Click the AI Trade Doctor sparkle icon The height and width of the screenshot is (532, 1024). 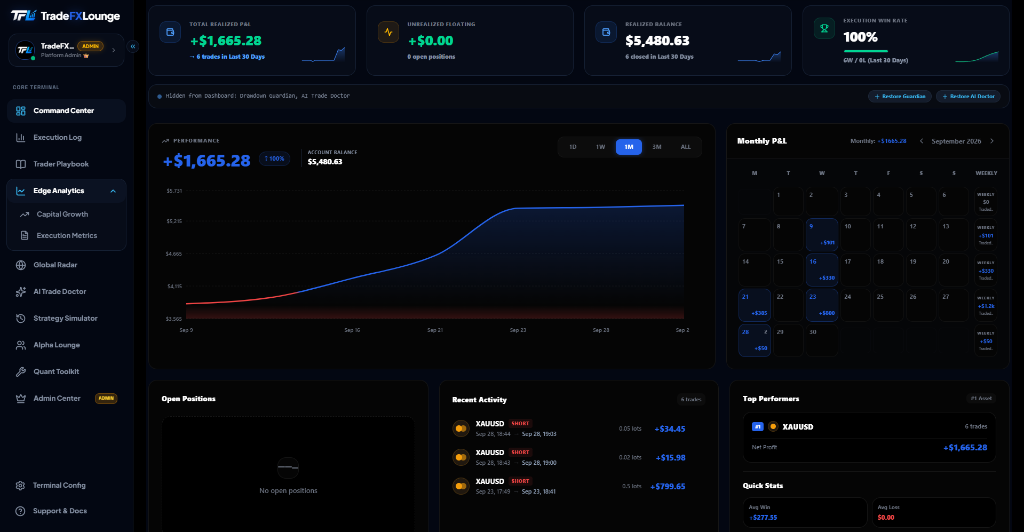click(21, 292)
